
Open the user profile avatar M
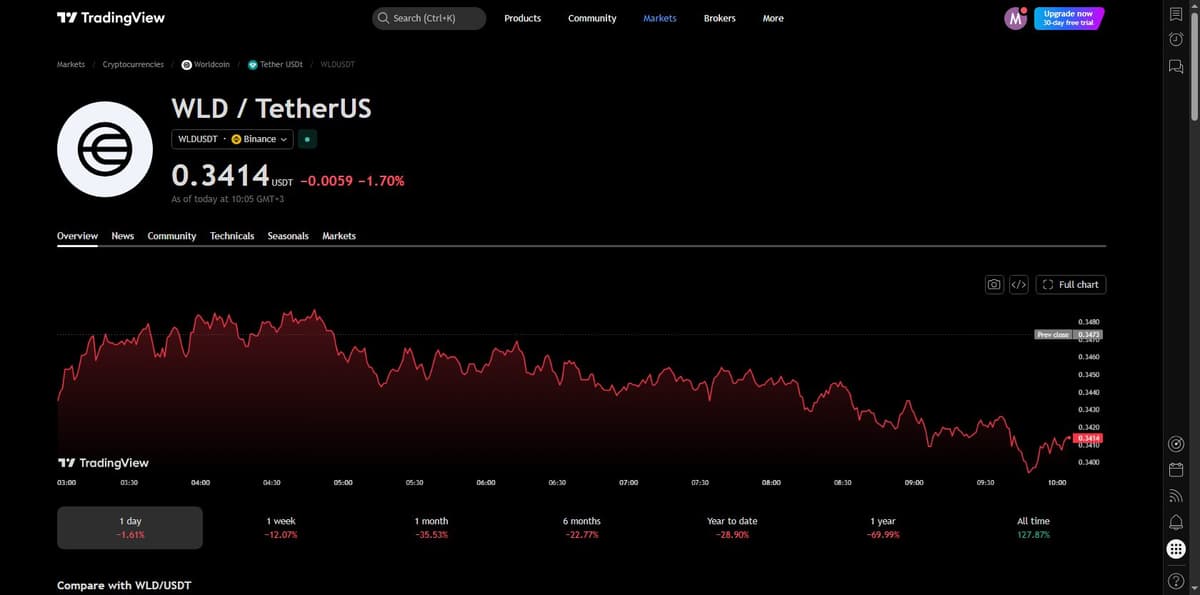pyautogui.click(x=1016, y=18)
